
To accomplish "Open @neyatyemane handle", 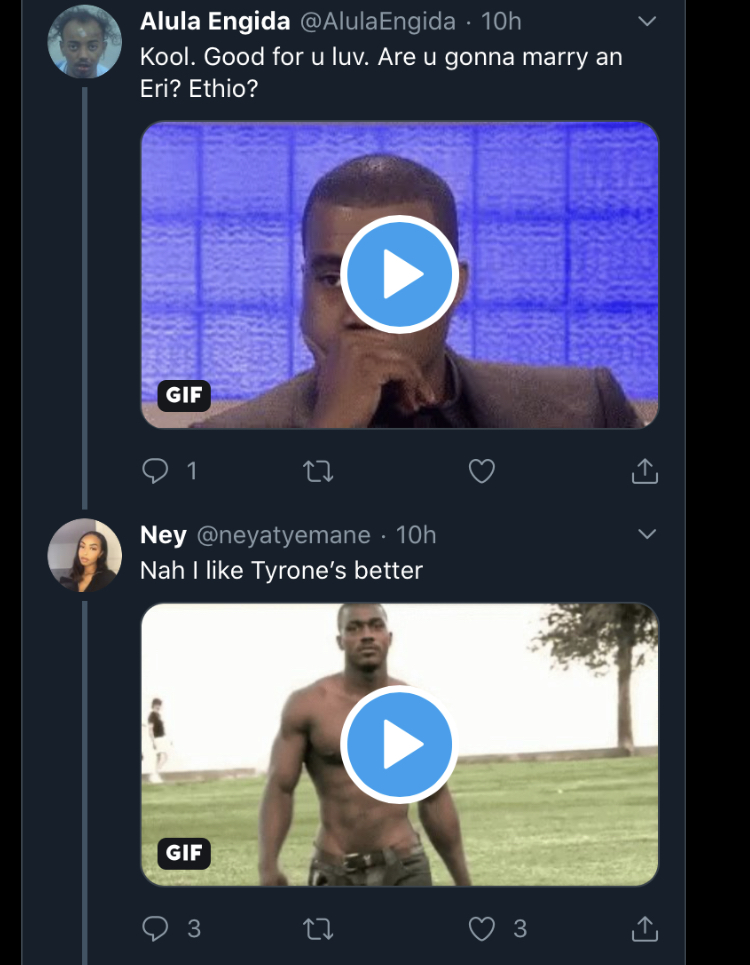I will tap(283, 535).
